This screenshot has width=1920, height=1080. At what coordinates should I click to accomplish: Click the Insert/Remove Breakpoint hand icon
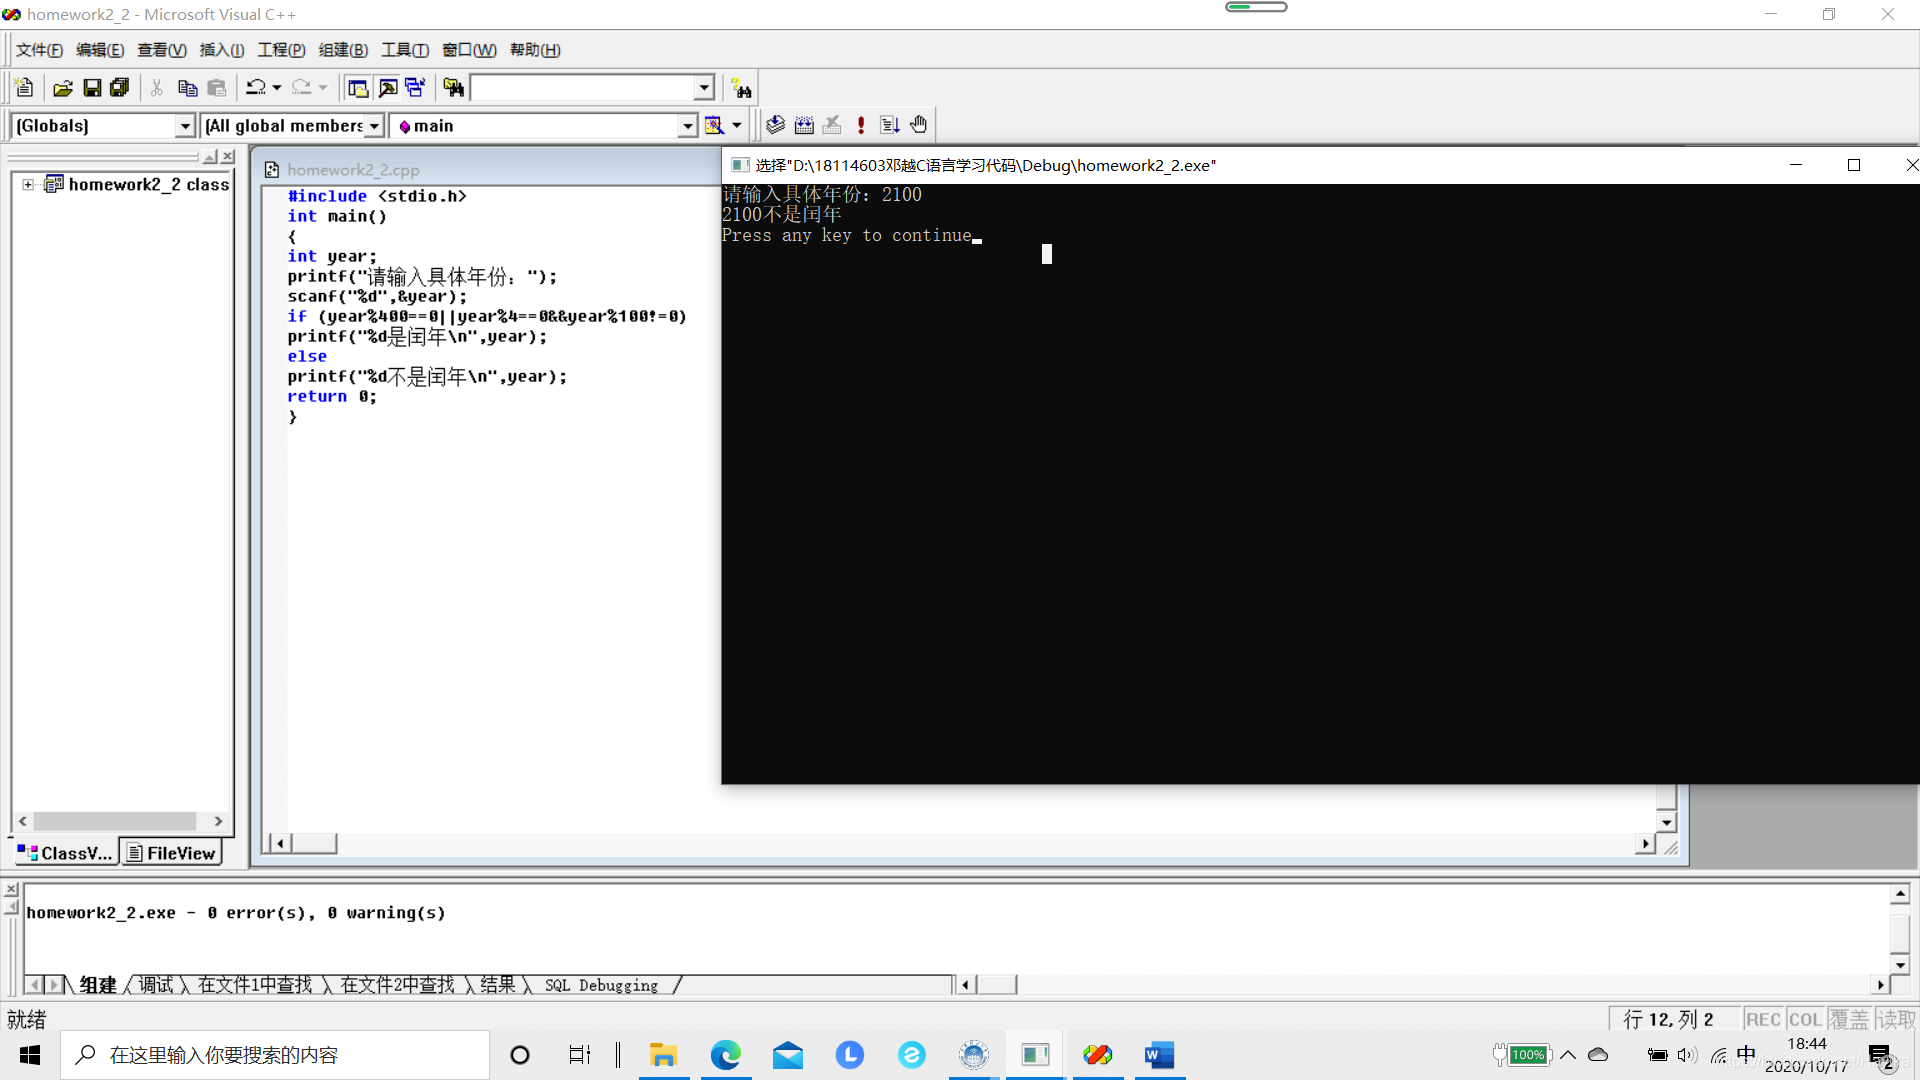[919, 125]
